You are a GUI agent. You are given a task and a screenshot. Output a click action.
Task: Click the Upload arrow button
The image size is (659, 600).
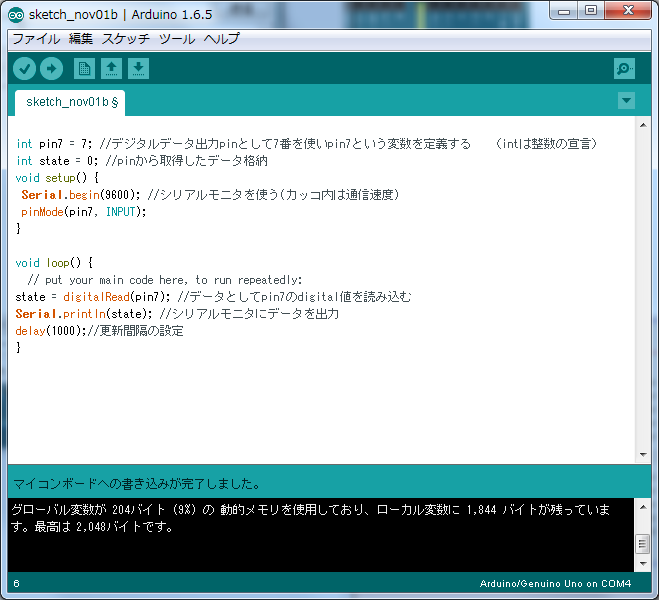(x=52, y=68)
